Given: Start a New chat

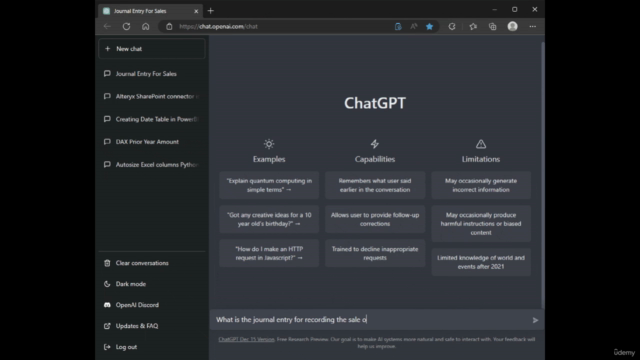Looking at the screenshot, I should tap(152, 49).
